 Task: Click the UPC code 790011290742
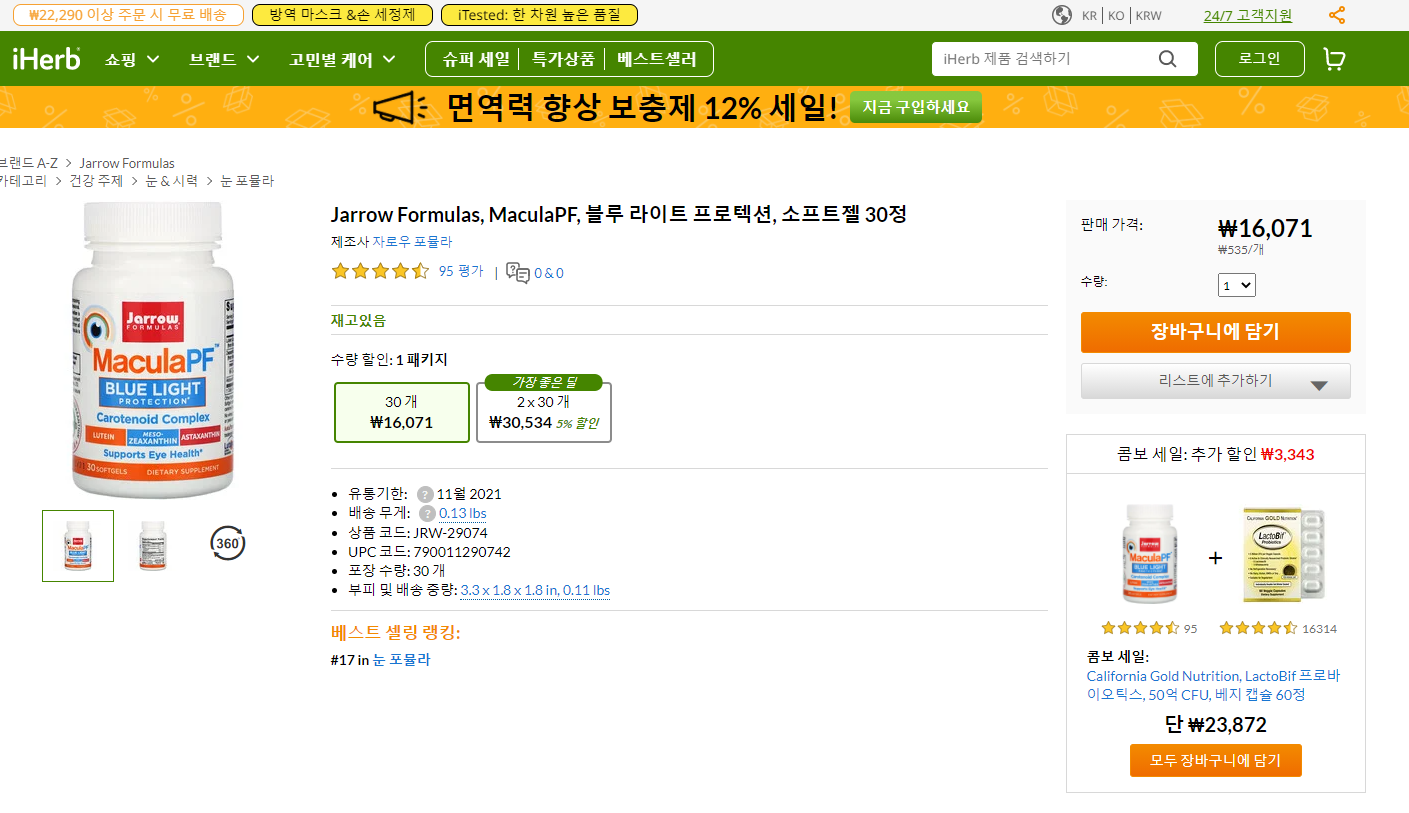(461, 552)
